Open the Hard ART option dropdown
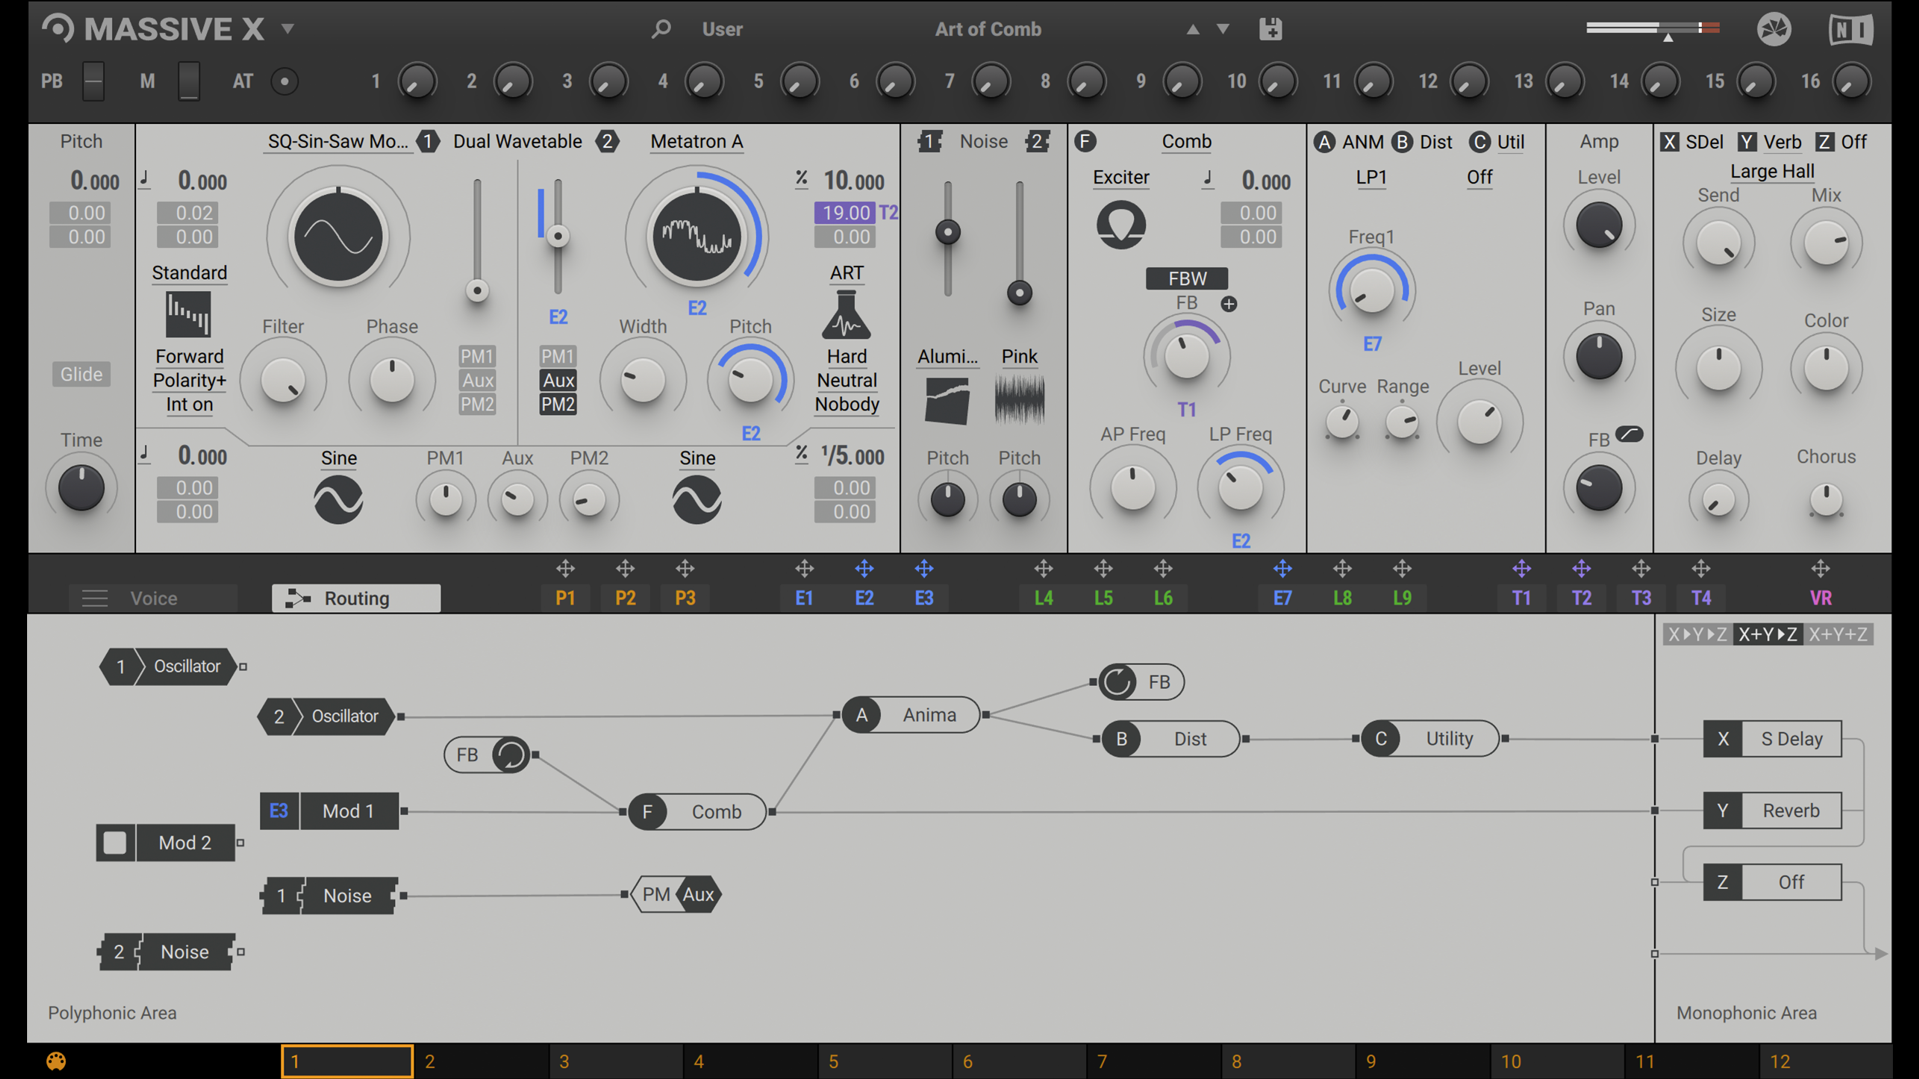This screenshot has width=1919, height=1079. (846, 356)
